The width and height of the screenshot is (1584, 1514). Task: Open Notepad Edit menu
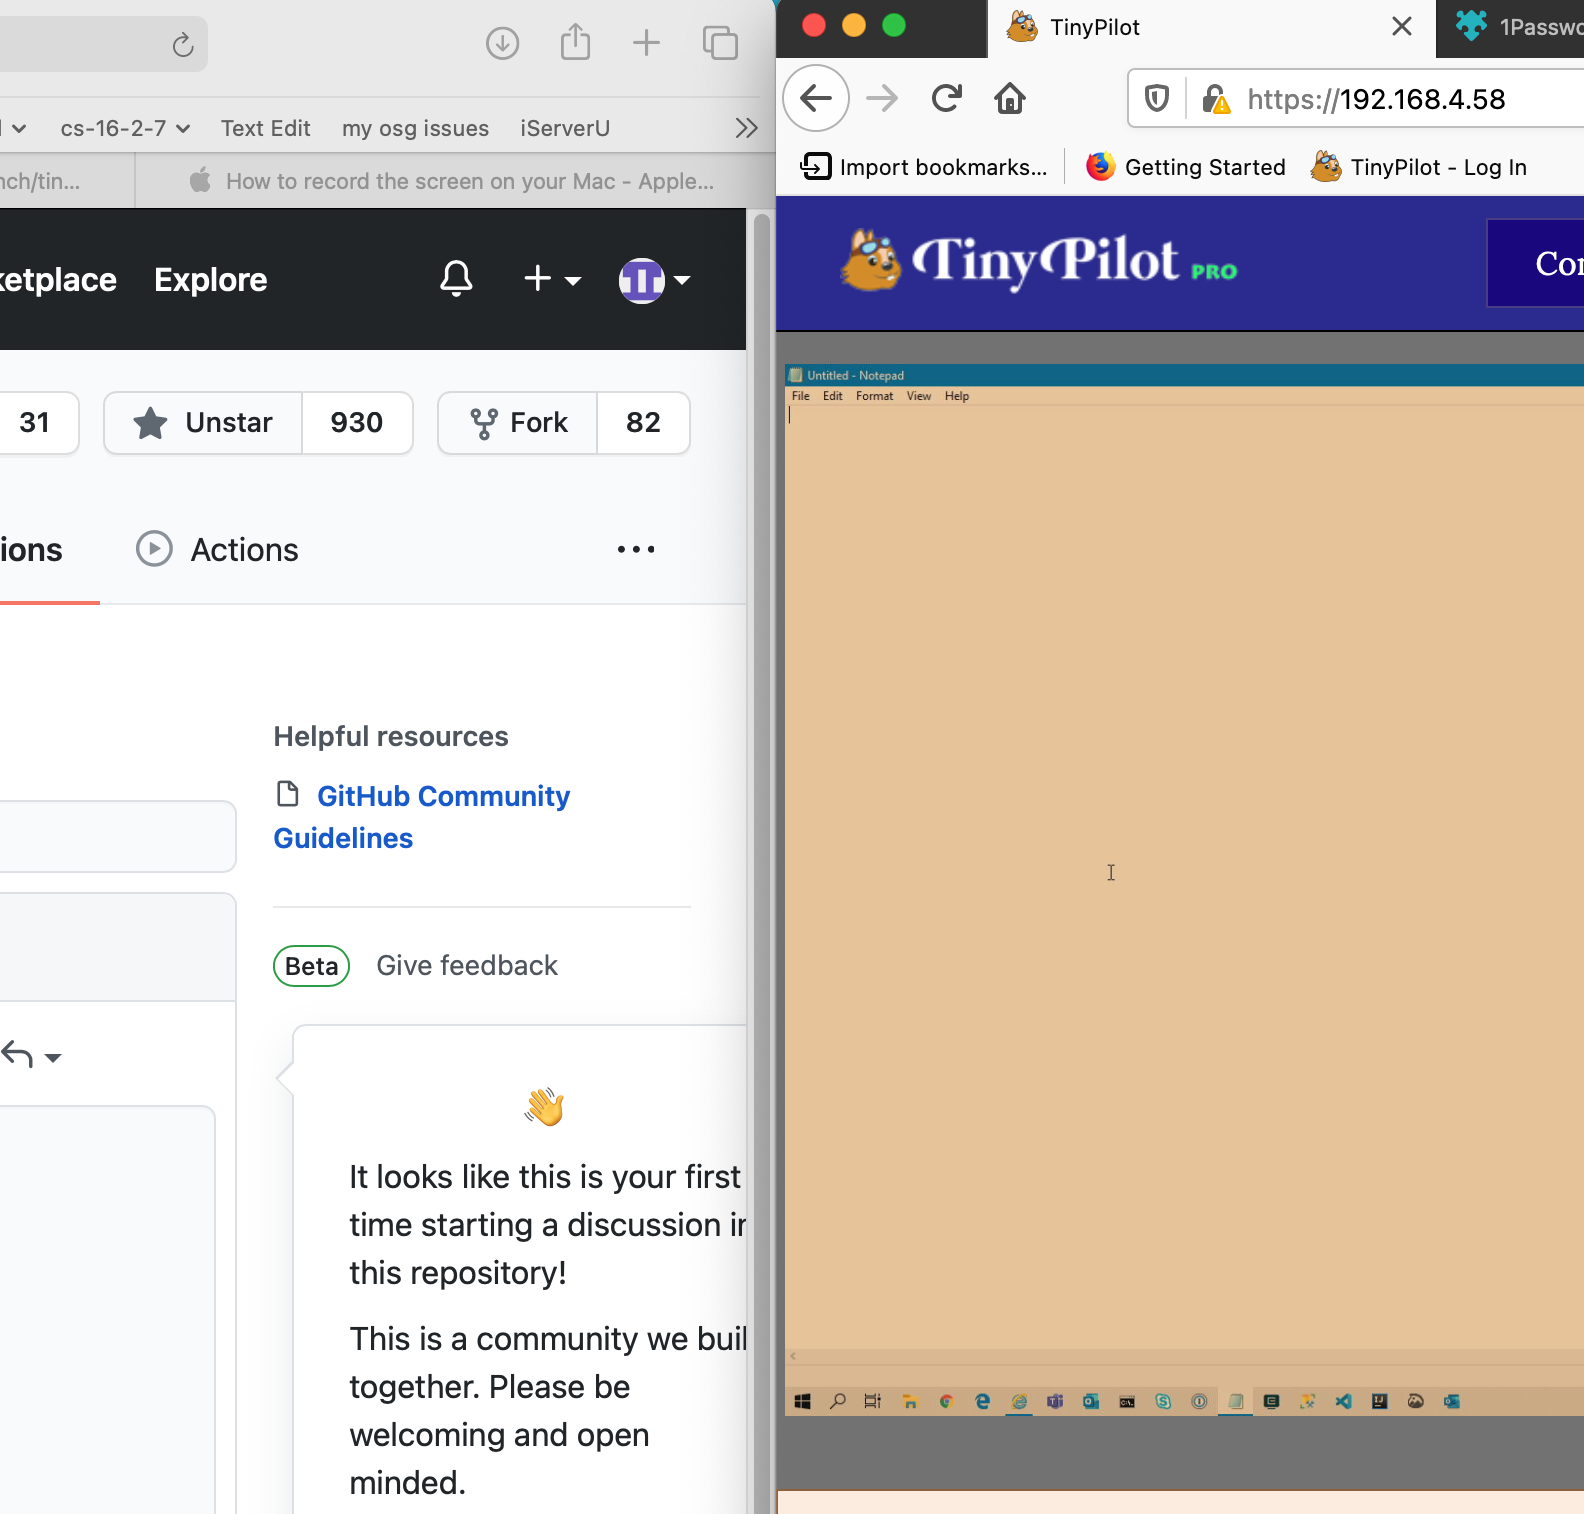point(833,396)
